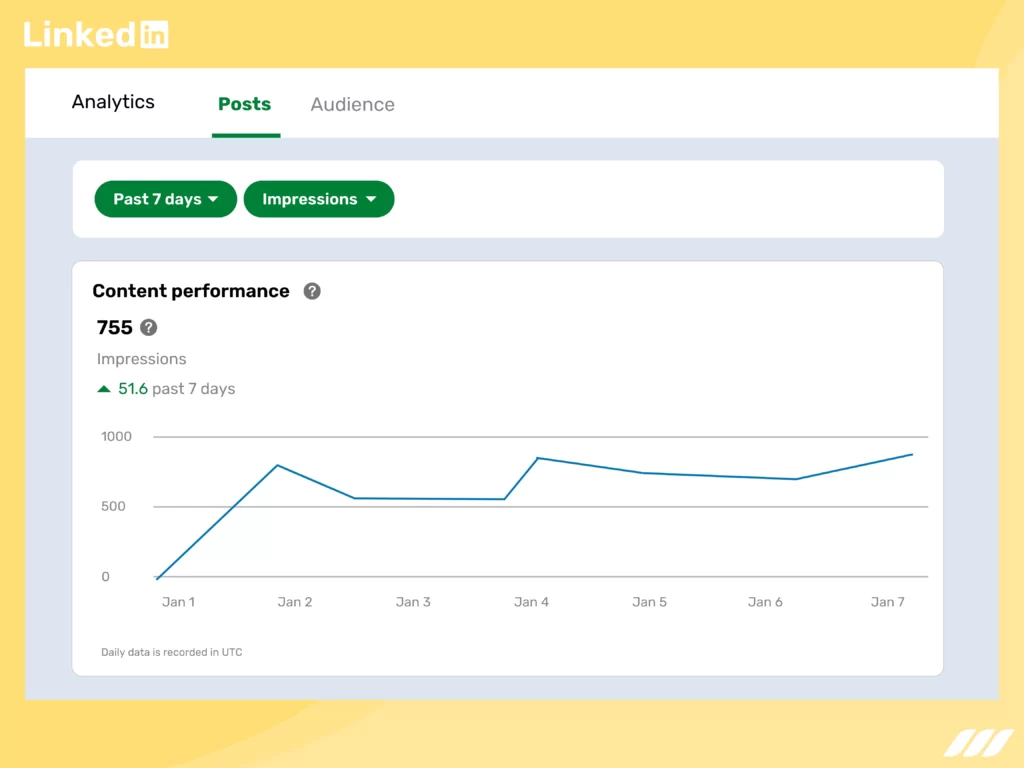Click Jan 5 axis label
Viewport: 1024px width, 768px height.
click(x=649, y=602)
